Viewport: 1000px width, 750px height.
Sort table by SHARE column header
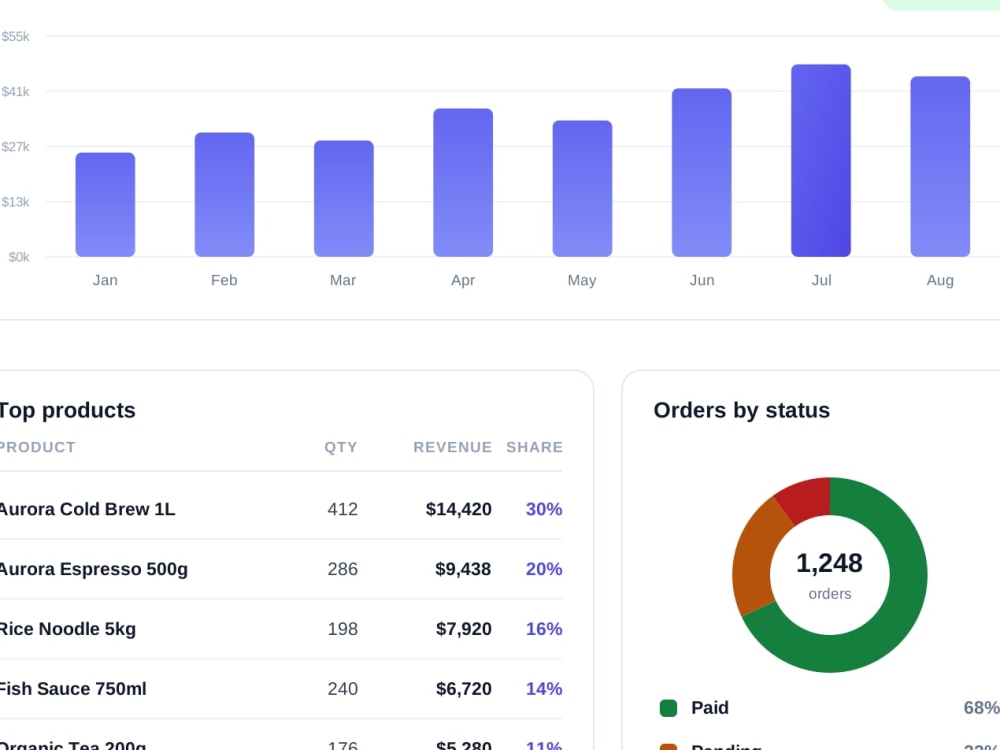click(x=534, y=447)
